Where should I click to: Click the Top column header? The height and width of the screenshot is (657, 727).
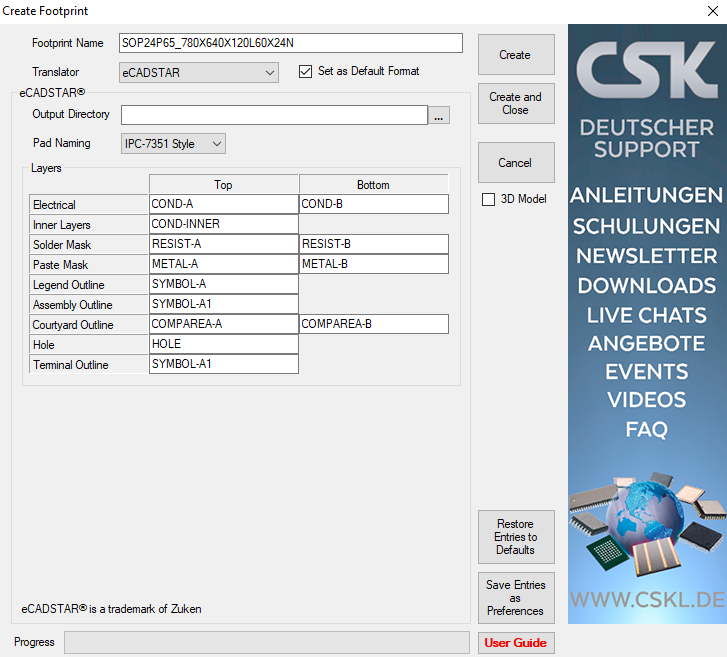tap(223, 185)
